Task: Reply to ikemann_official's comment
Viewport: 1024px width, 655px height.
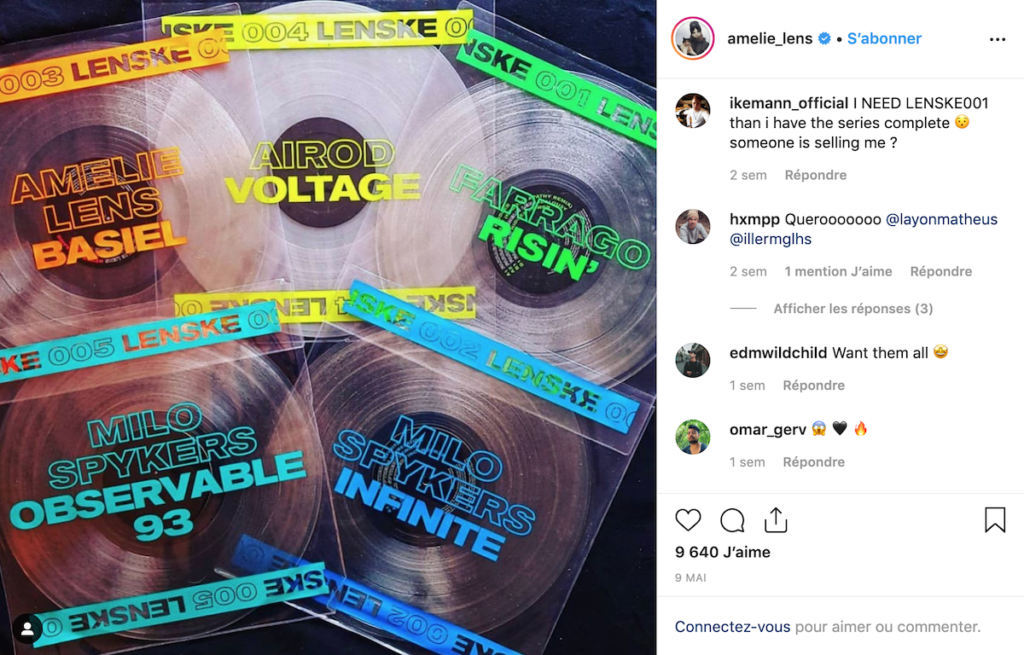Action: [x=815, y=175]
